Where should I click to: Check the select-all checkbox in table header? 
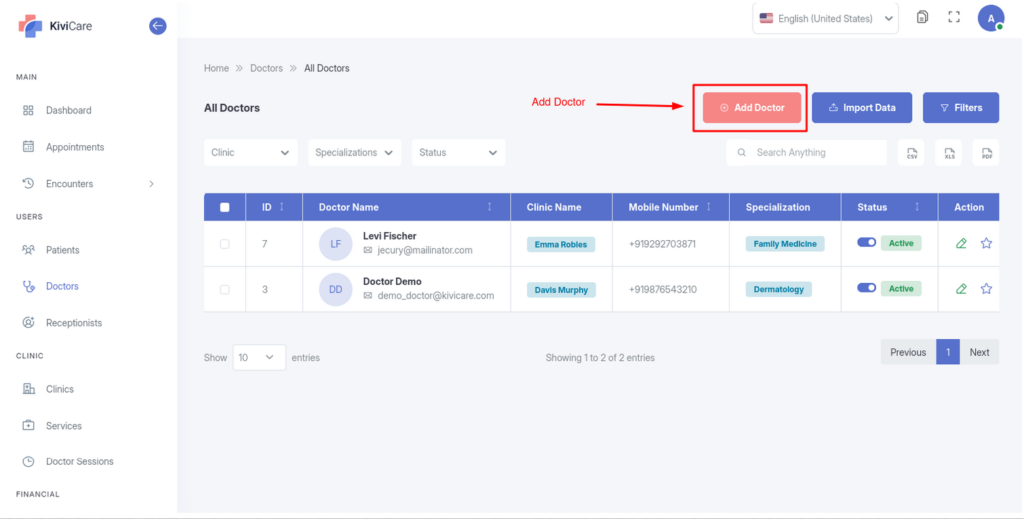click(x=224, y=207)
